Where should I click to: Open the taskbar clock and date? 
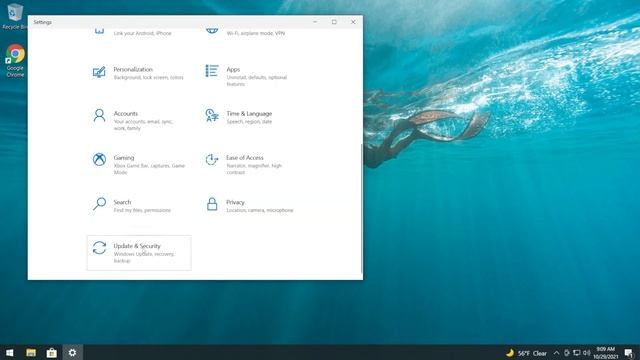pos(606,353)
